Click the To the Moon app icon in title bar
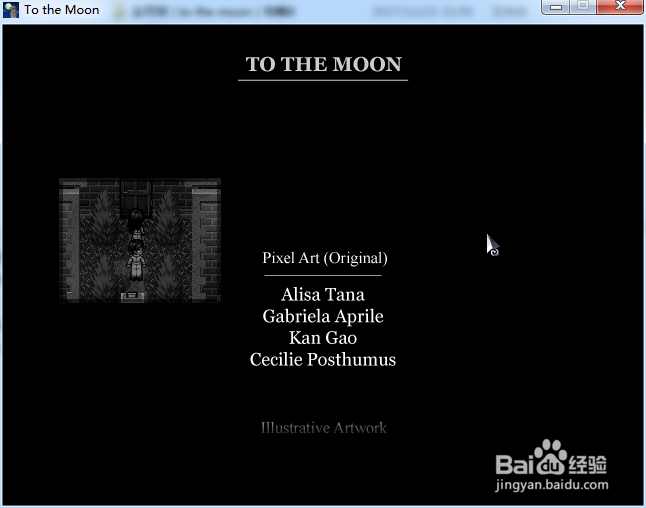Viewport: 646px width, 508px height. [11, 9]
